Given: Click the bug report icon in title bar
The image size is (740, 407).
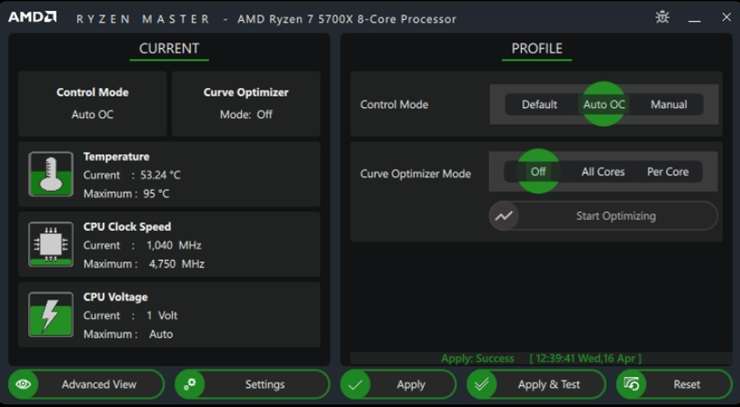Looking at the screenshot, I should click(663, 17).
